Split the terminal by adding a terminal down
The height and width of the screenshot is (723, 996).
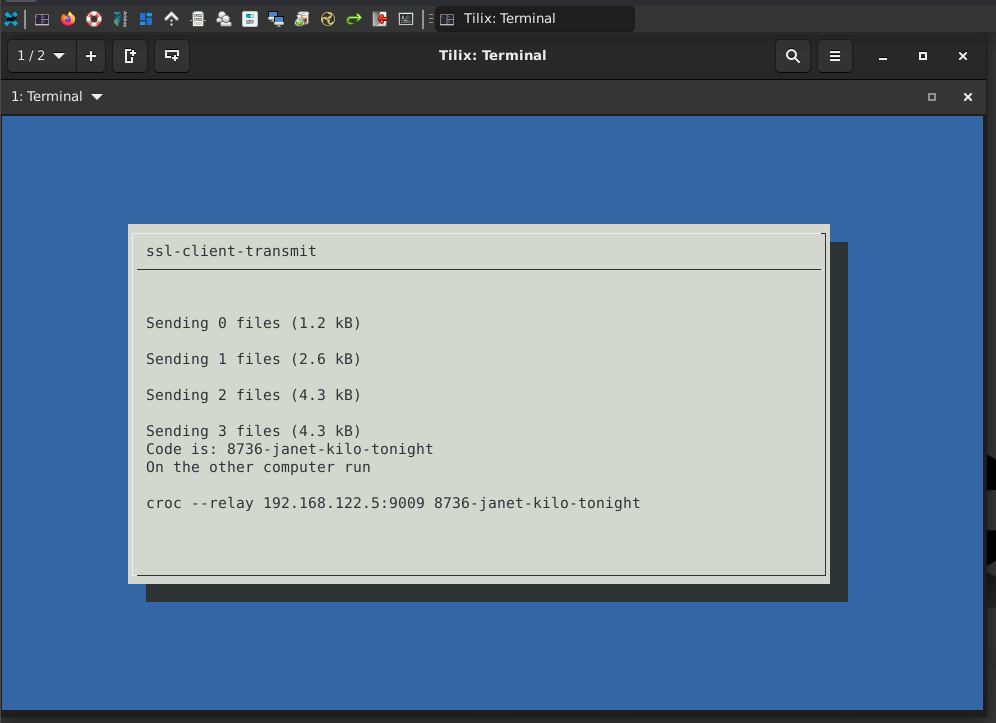(172, 57)
